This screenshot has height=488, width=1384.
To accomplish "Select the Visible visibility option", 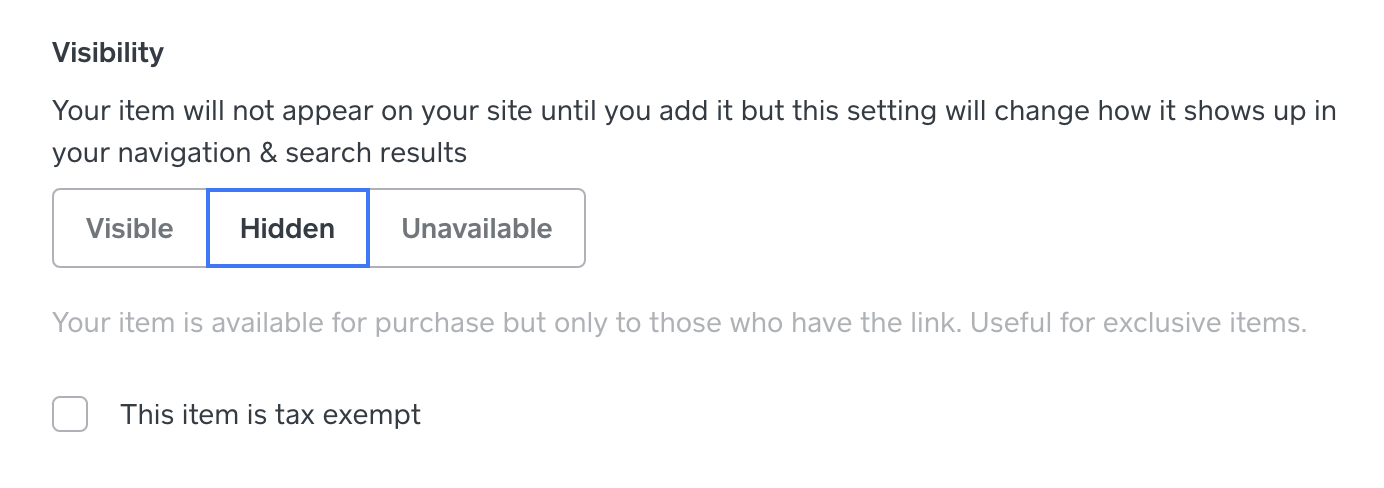I will tap(130, 228).
